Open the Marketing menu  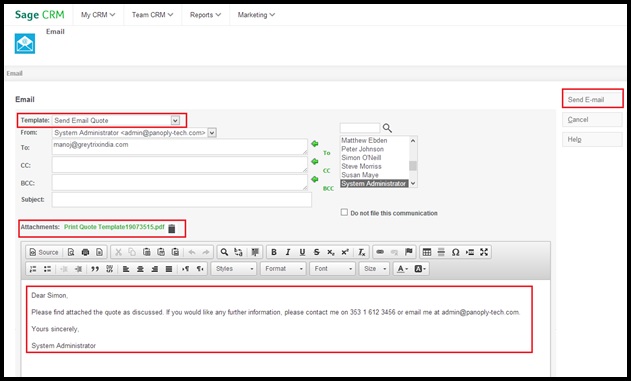(256, 15)
